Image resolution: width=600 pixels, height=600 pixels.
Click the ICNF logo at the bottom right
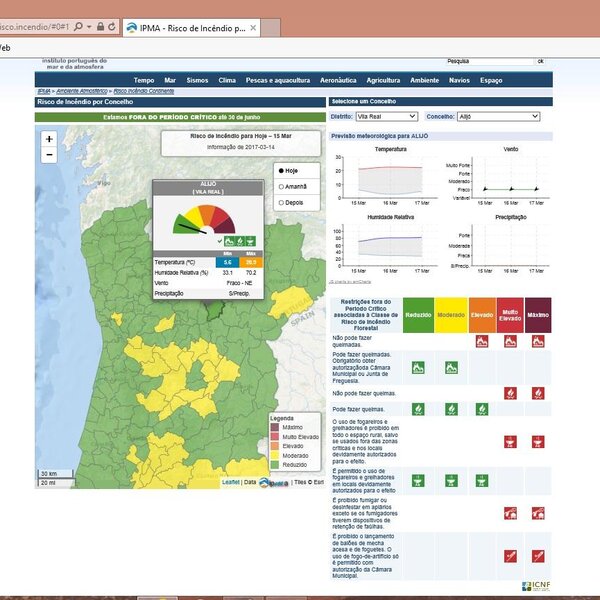534,586
